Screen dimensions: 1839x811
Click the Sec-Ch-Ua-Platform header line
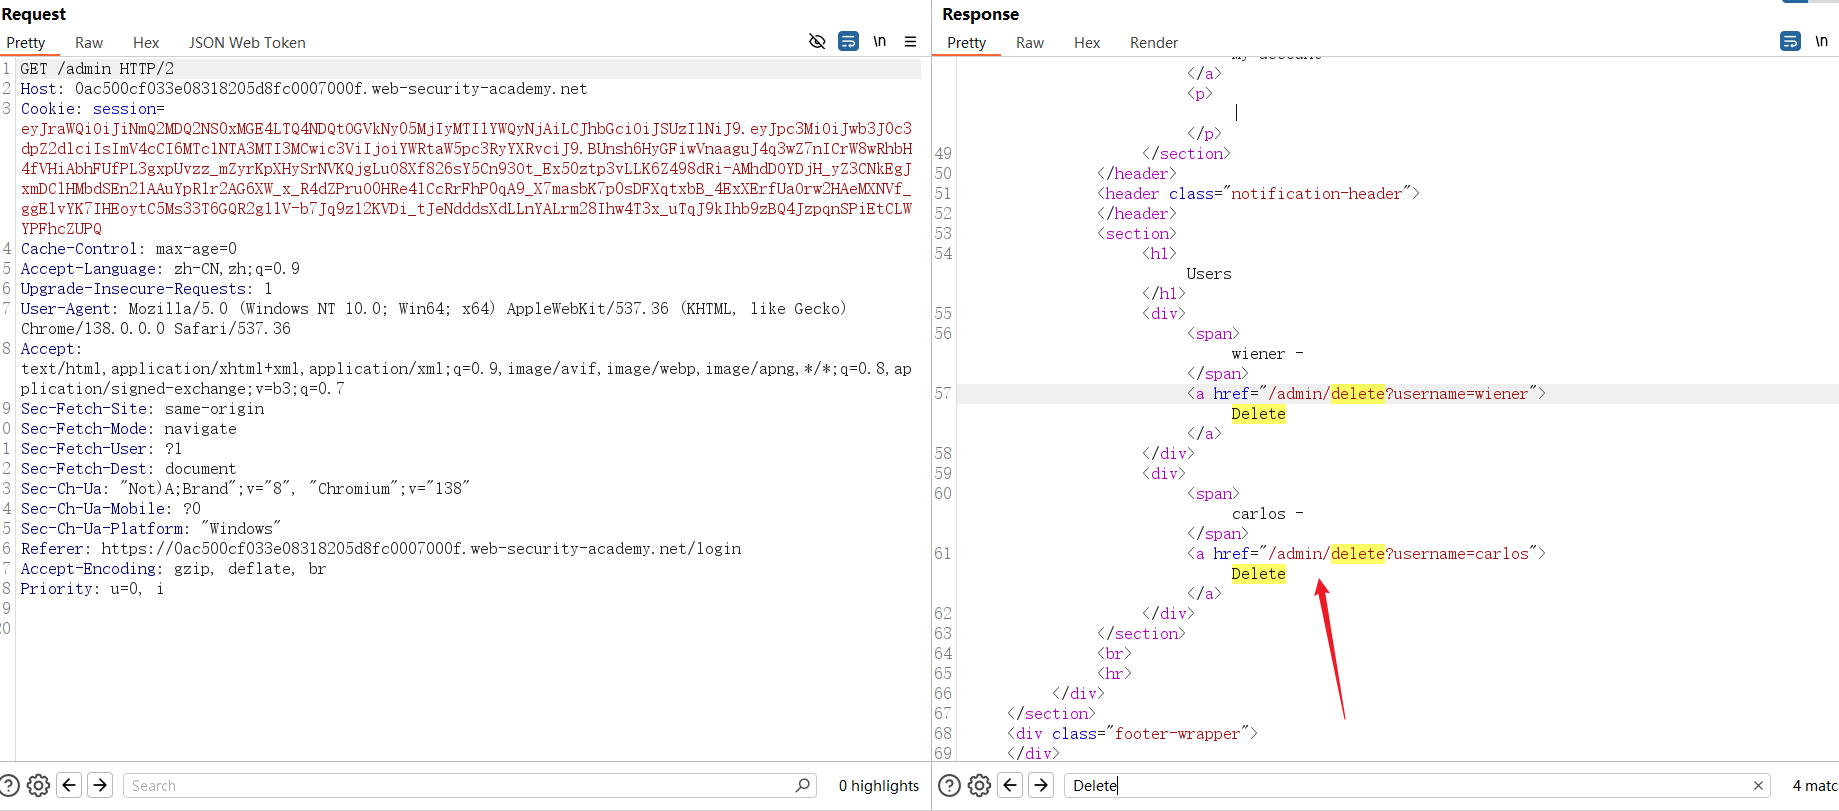pyautogui.click(x=151, y=529)
